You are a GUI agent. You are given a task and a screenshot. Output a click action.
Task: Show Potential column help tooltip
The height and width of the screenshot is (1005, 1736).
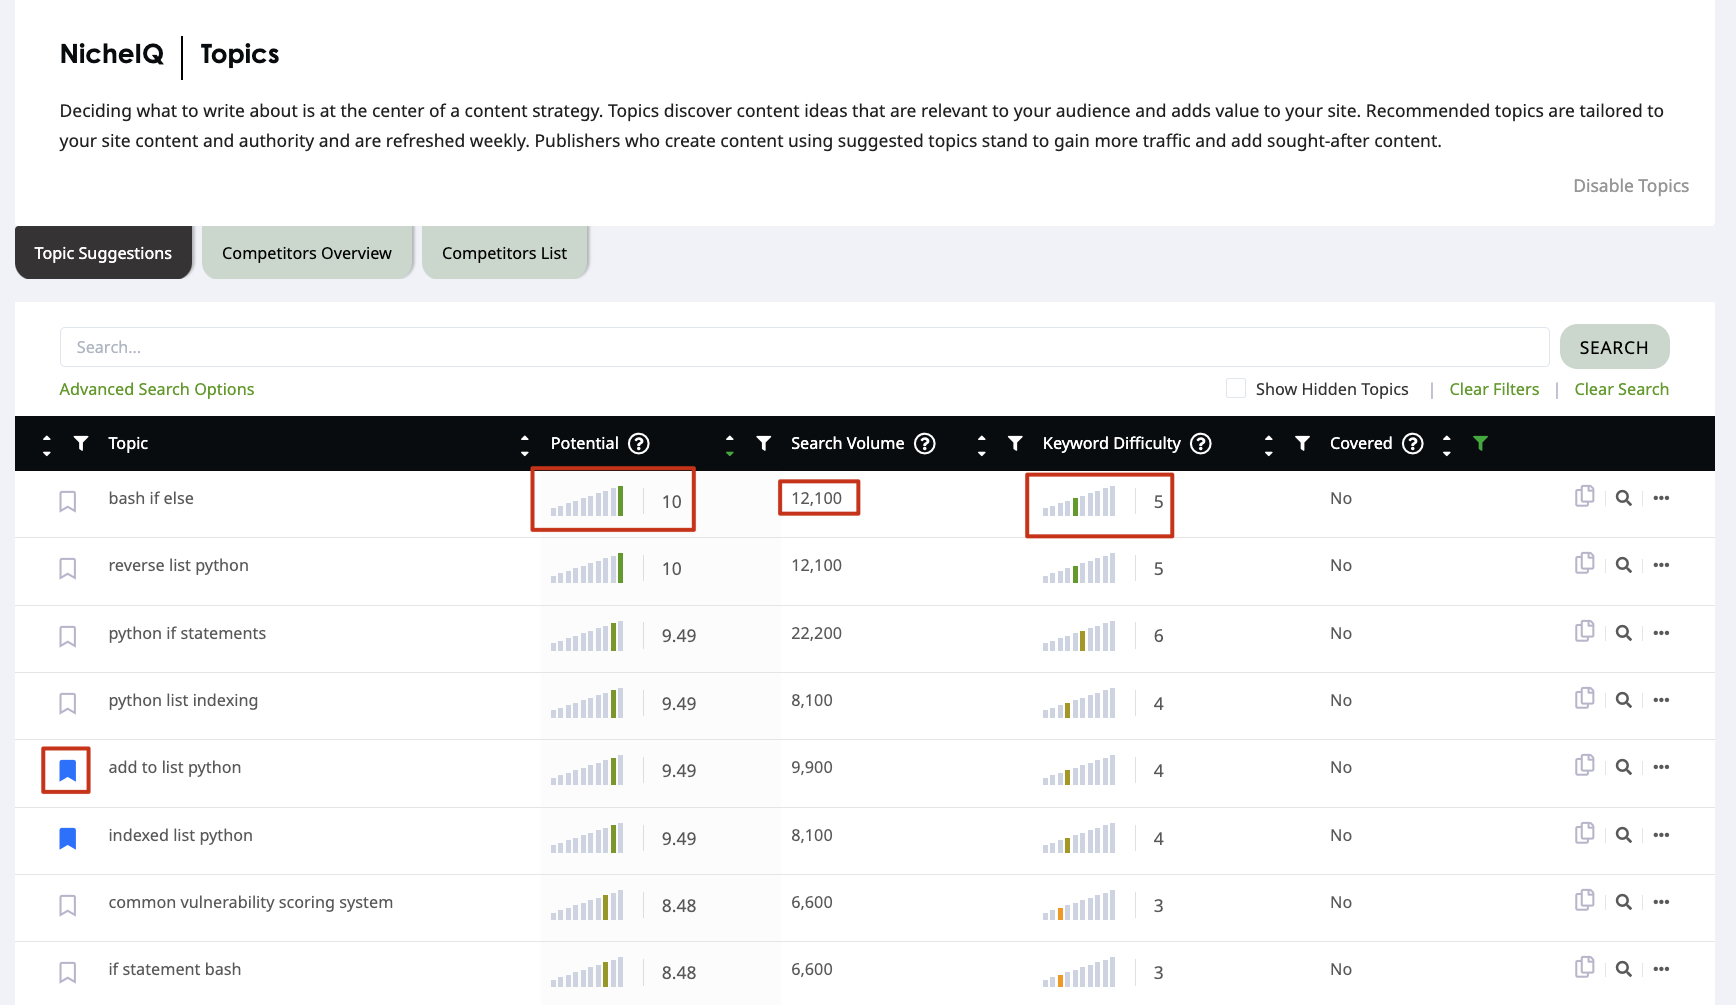(x=639, y=443)
